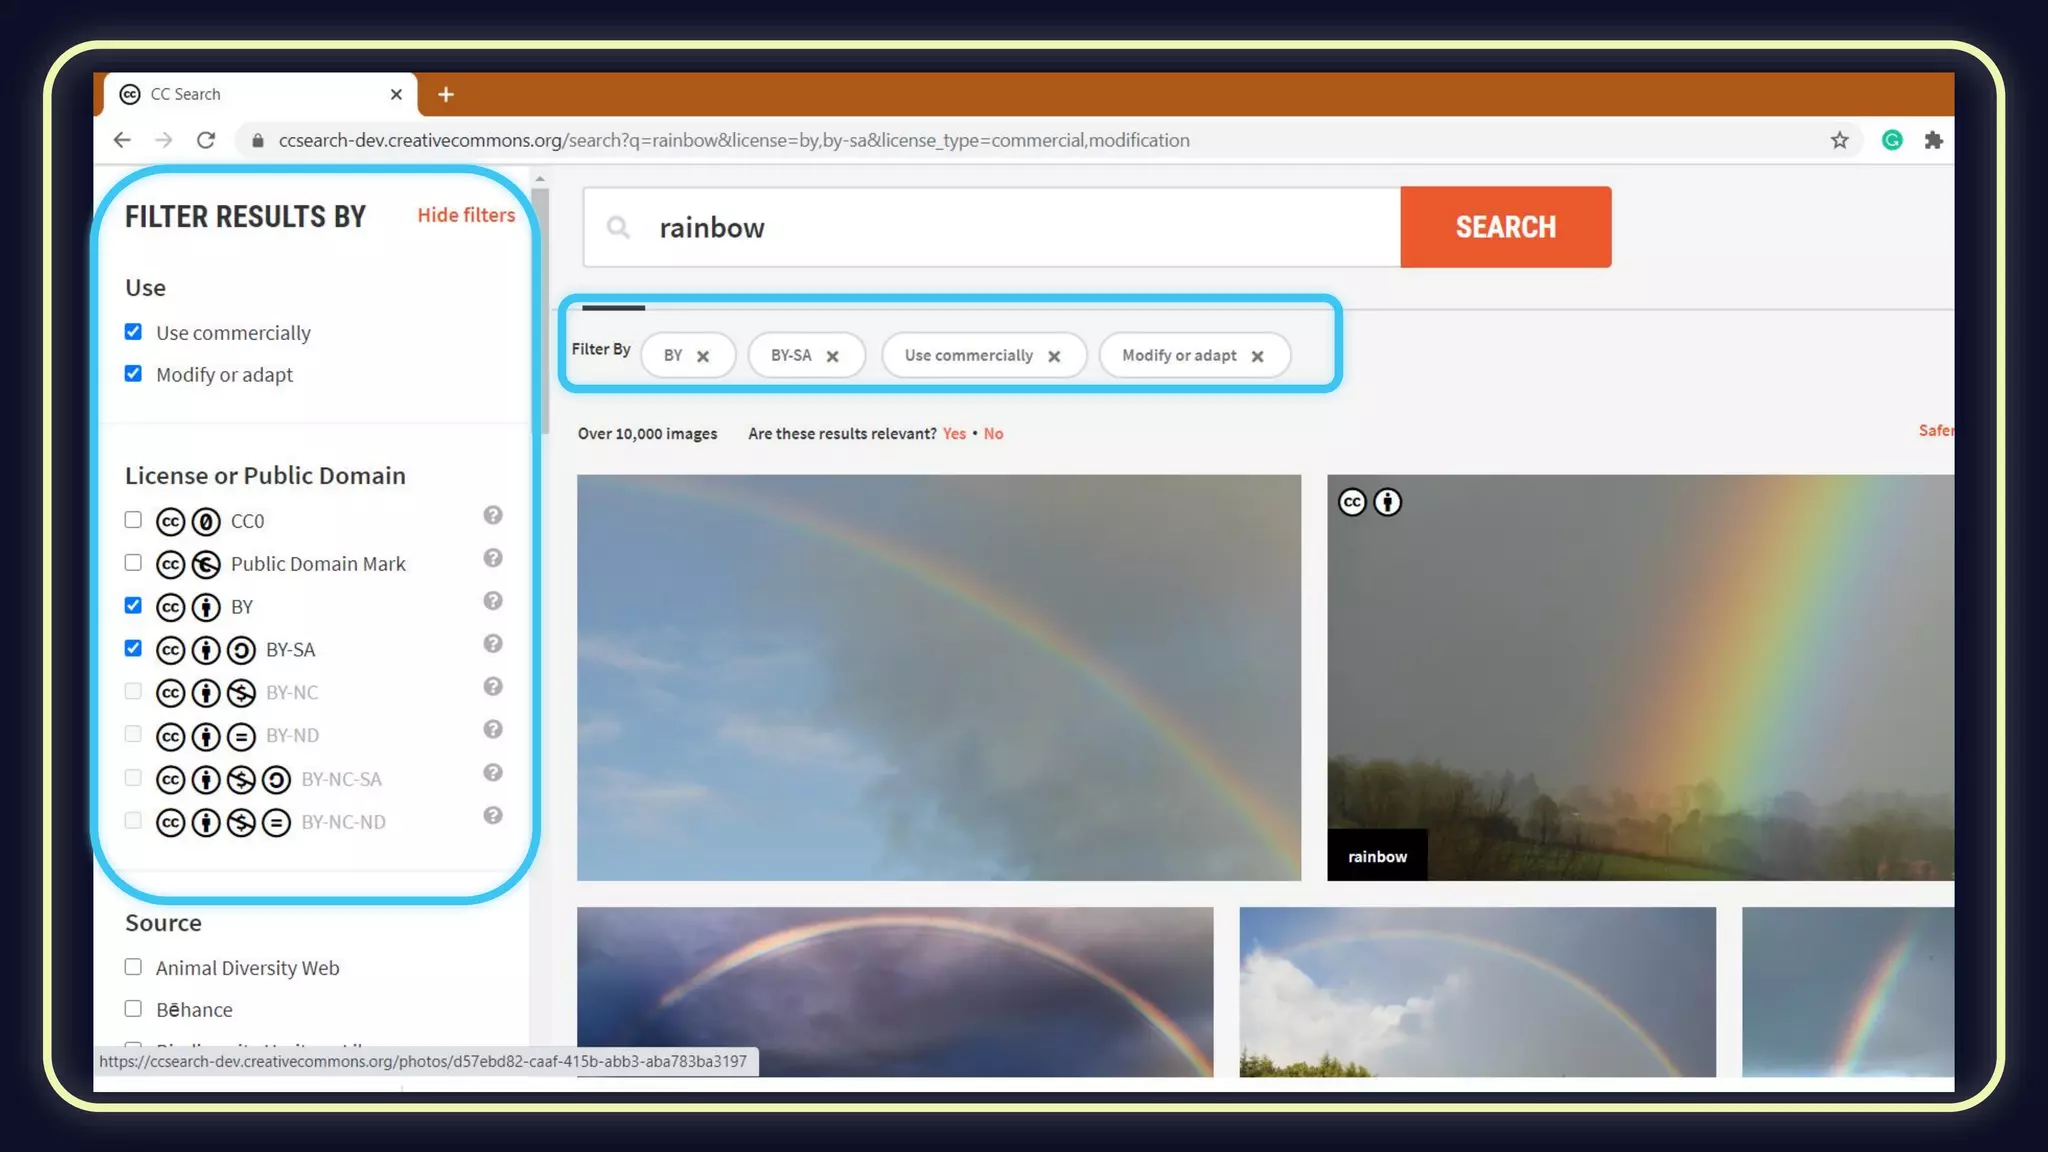
Task: Remove the BY filter chip
Action: coord(703,357)
